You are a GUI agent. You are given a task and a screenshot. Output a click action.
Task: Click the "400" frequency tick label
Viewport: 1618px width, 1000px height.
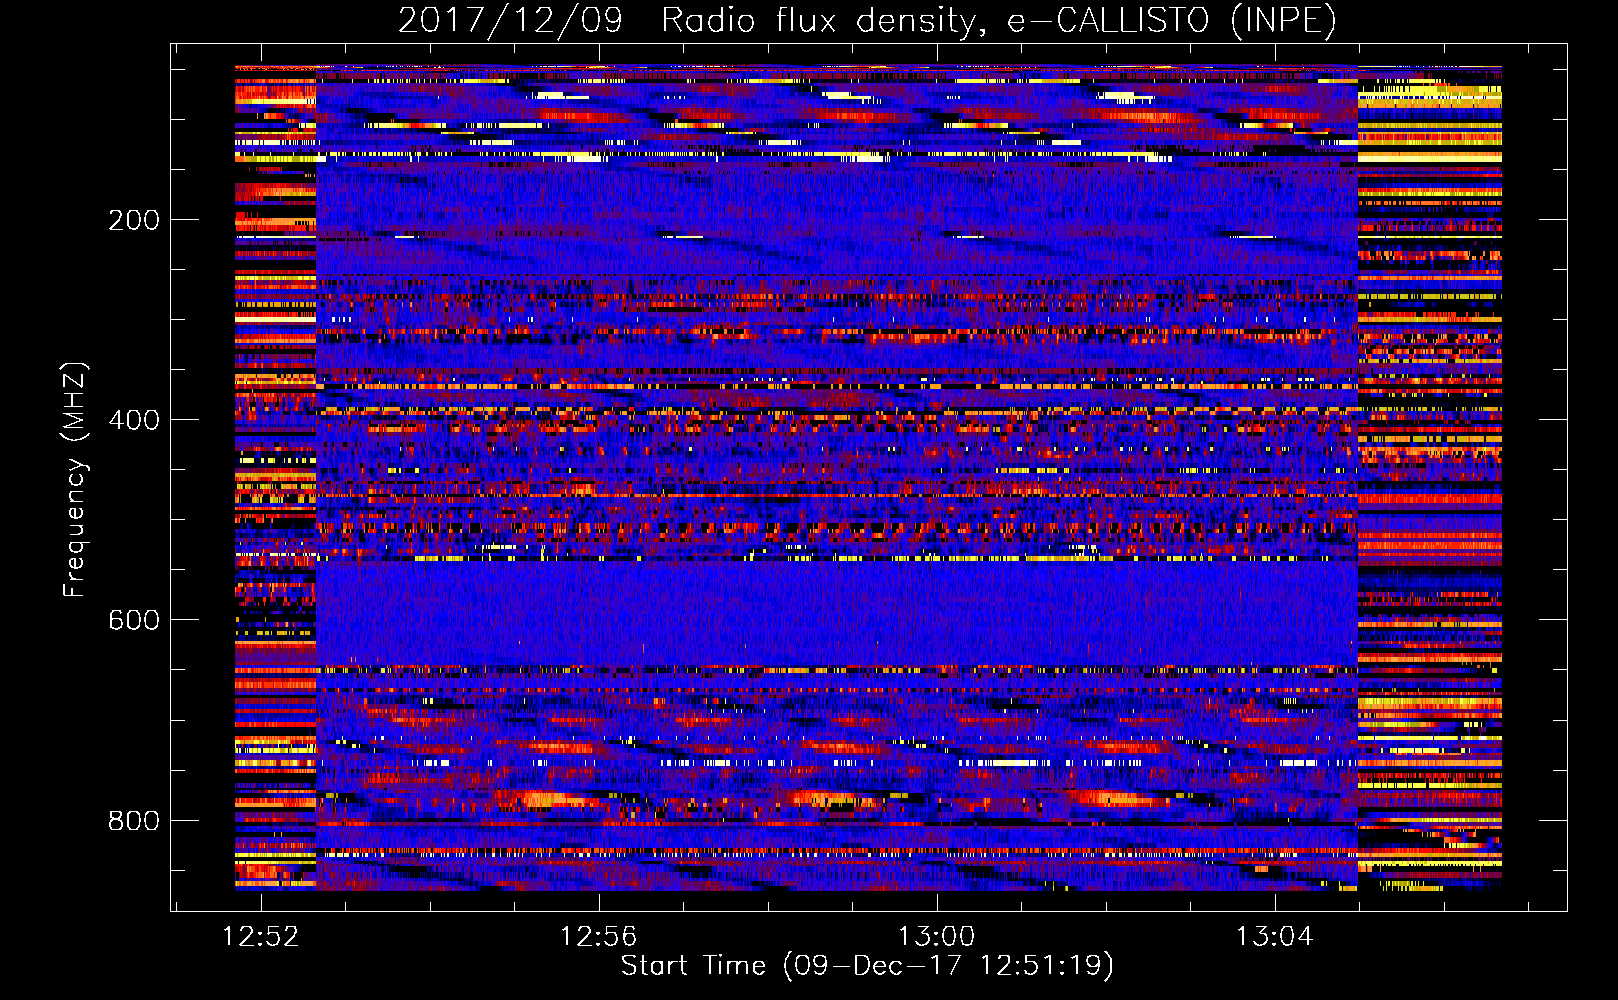coord(133,420)
